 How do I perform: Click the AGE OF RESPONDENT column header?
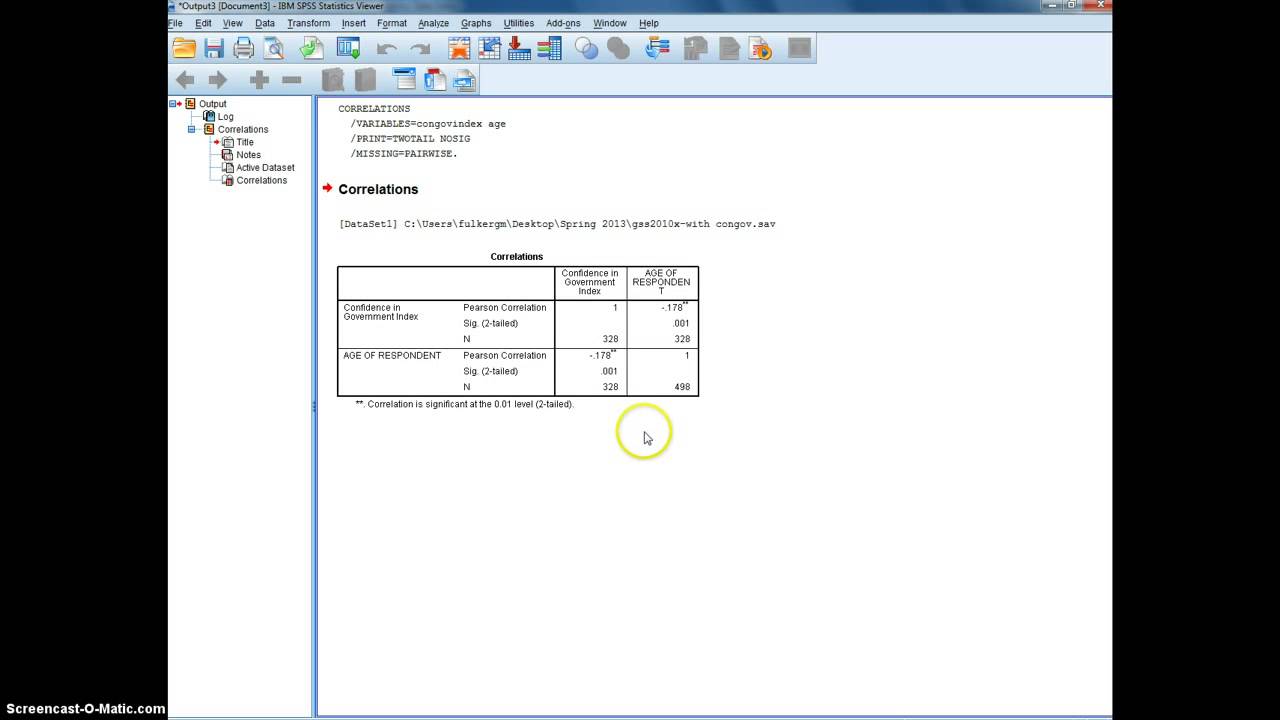[662, 282]
